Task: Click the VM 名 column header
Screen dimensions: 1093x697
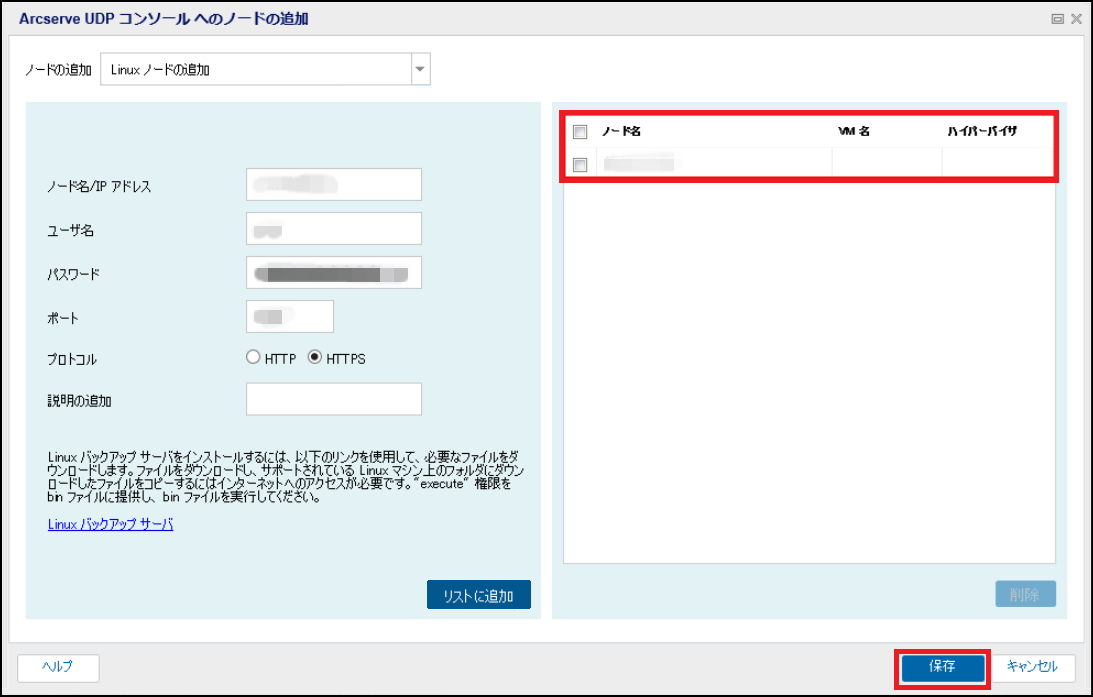Action: (854, 131)
